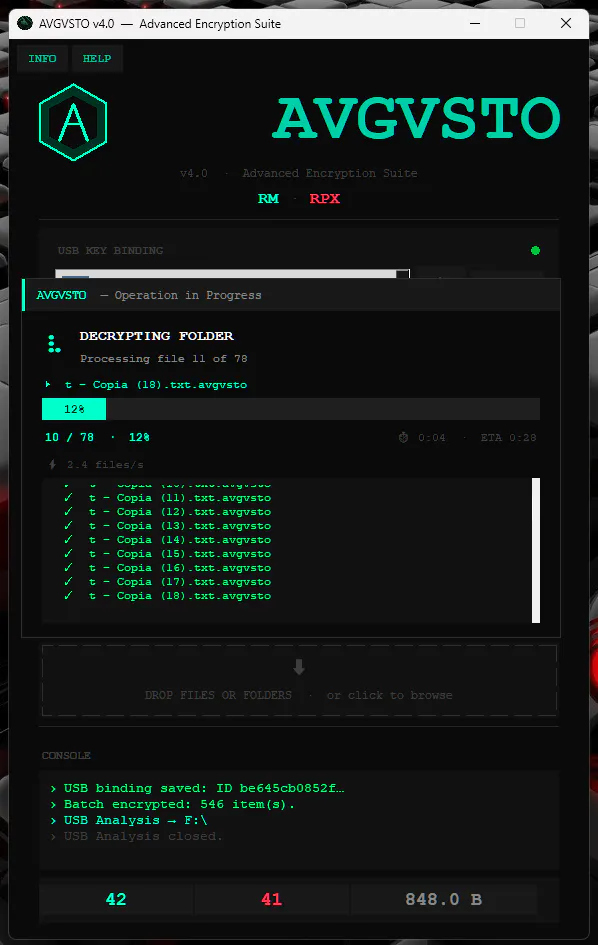Click checkmark for Copia (14).txt.avgvsto

(x=68, y=539)
